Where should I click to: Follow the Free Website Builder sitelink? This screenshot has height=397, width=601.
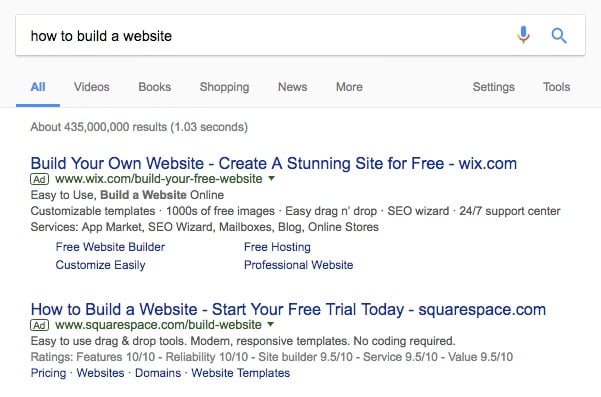(110, 247)
